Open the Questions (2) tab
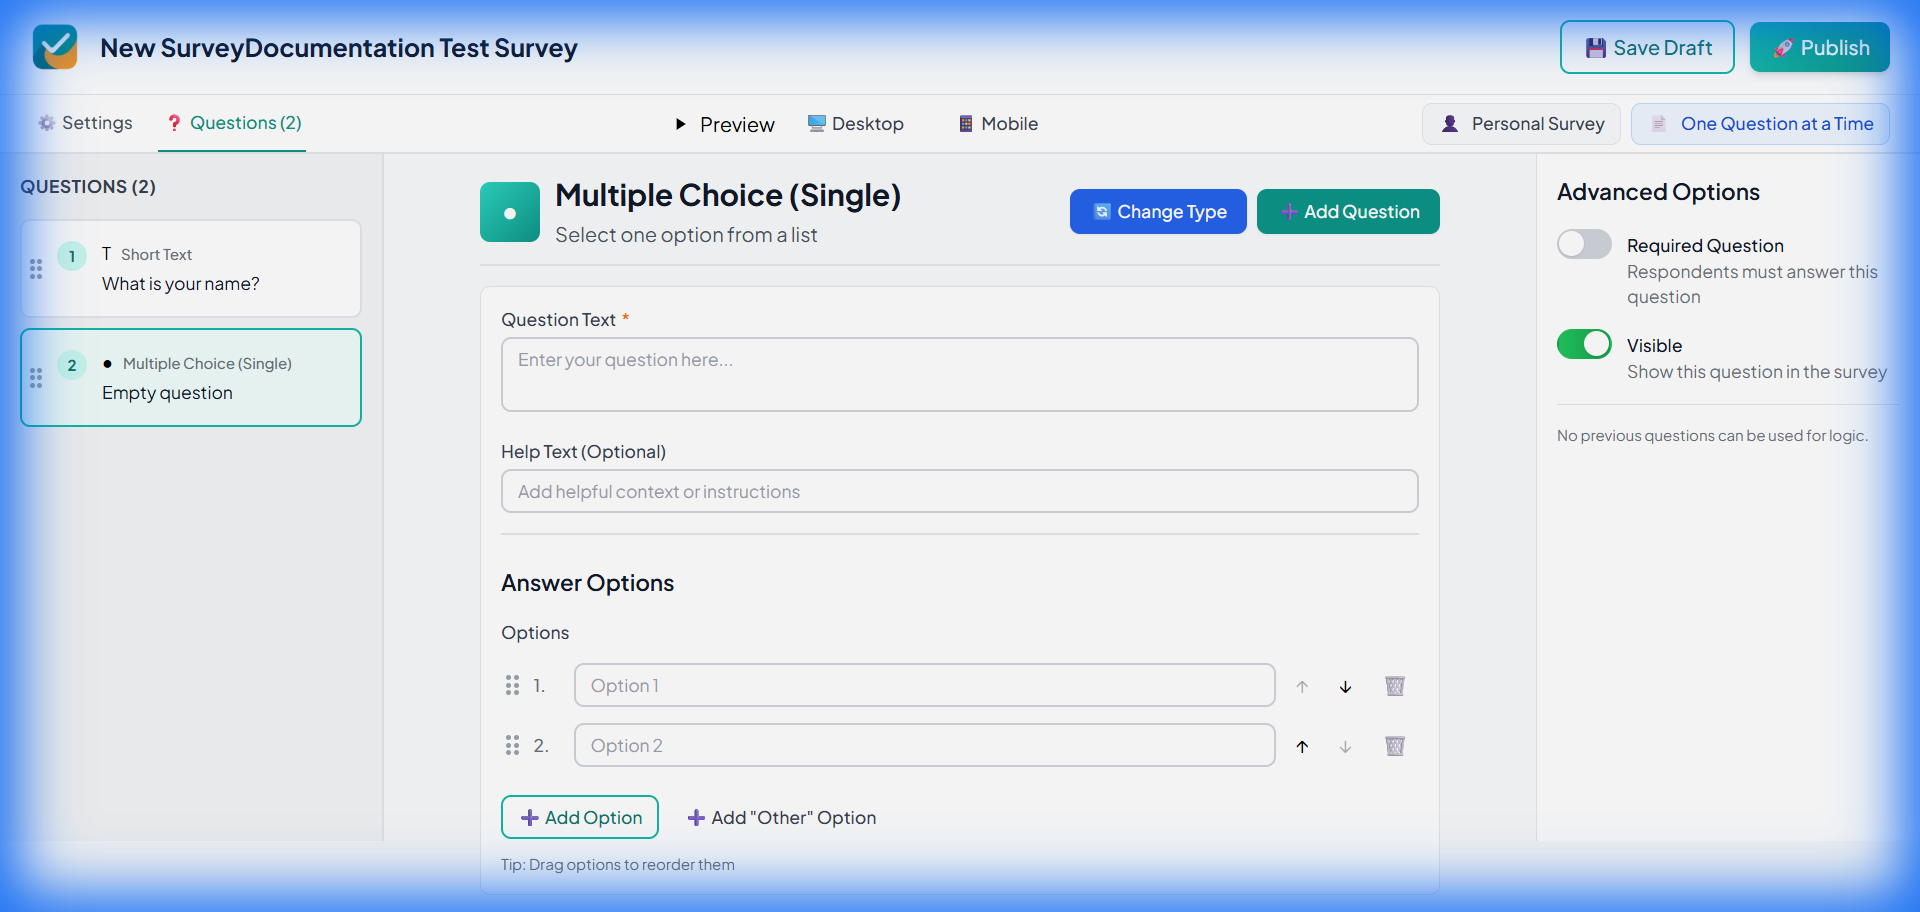The height and width of the screenshot is (912, 1920). pyautogui.click(x=232, y=122)
